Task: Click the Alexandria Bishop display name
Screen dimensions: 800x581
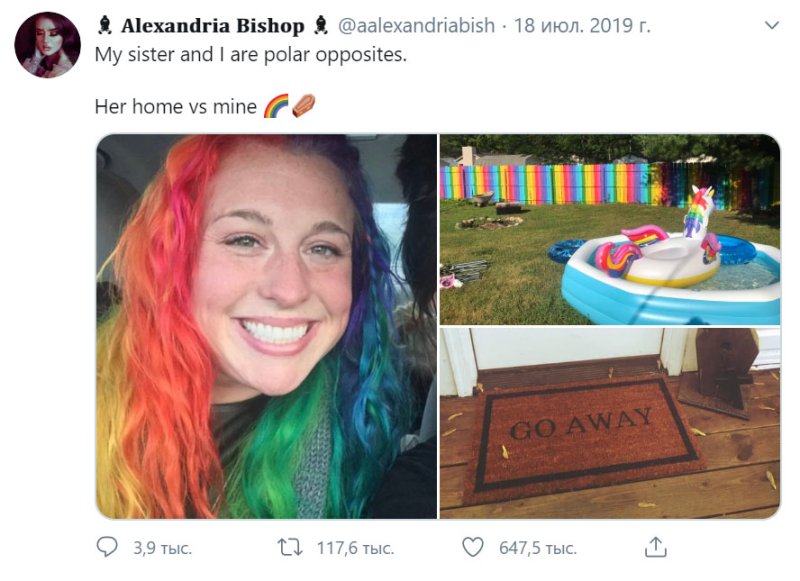Action: click(x=212, y=26)
